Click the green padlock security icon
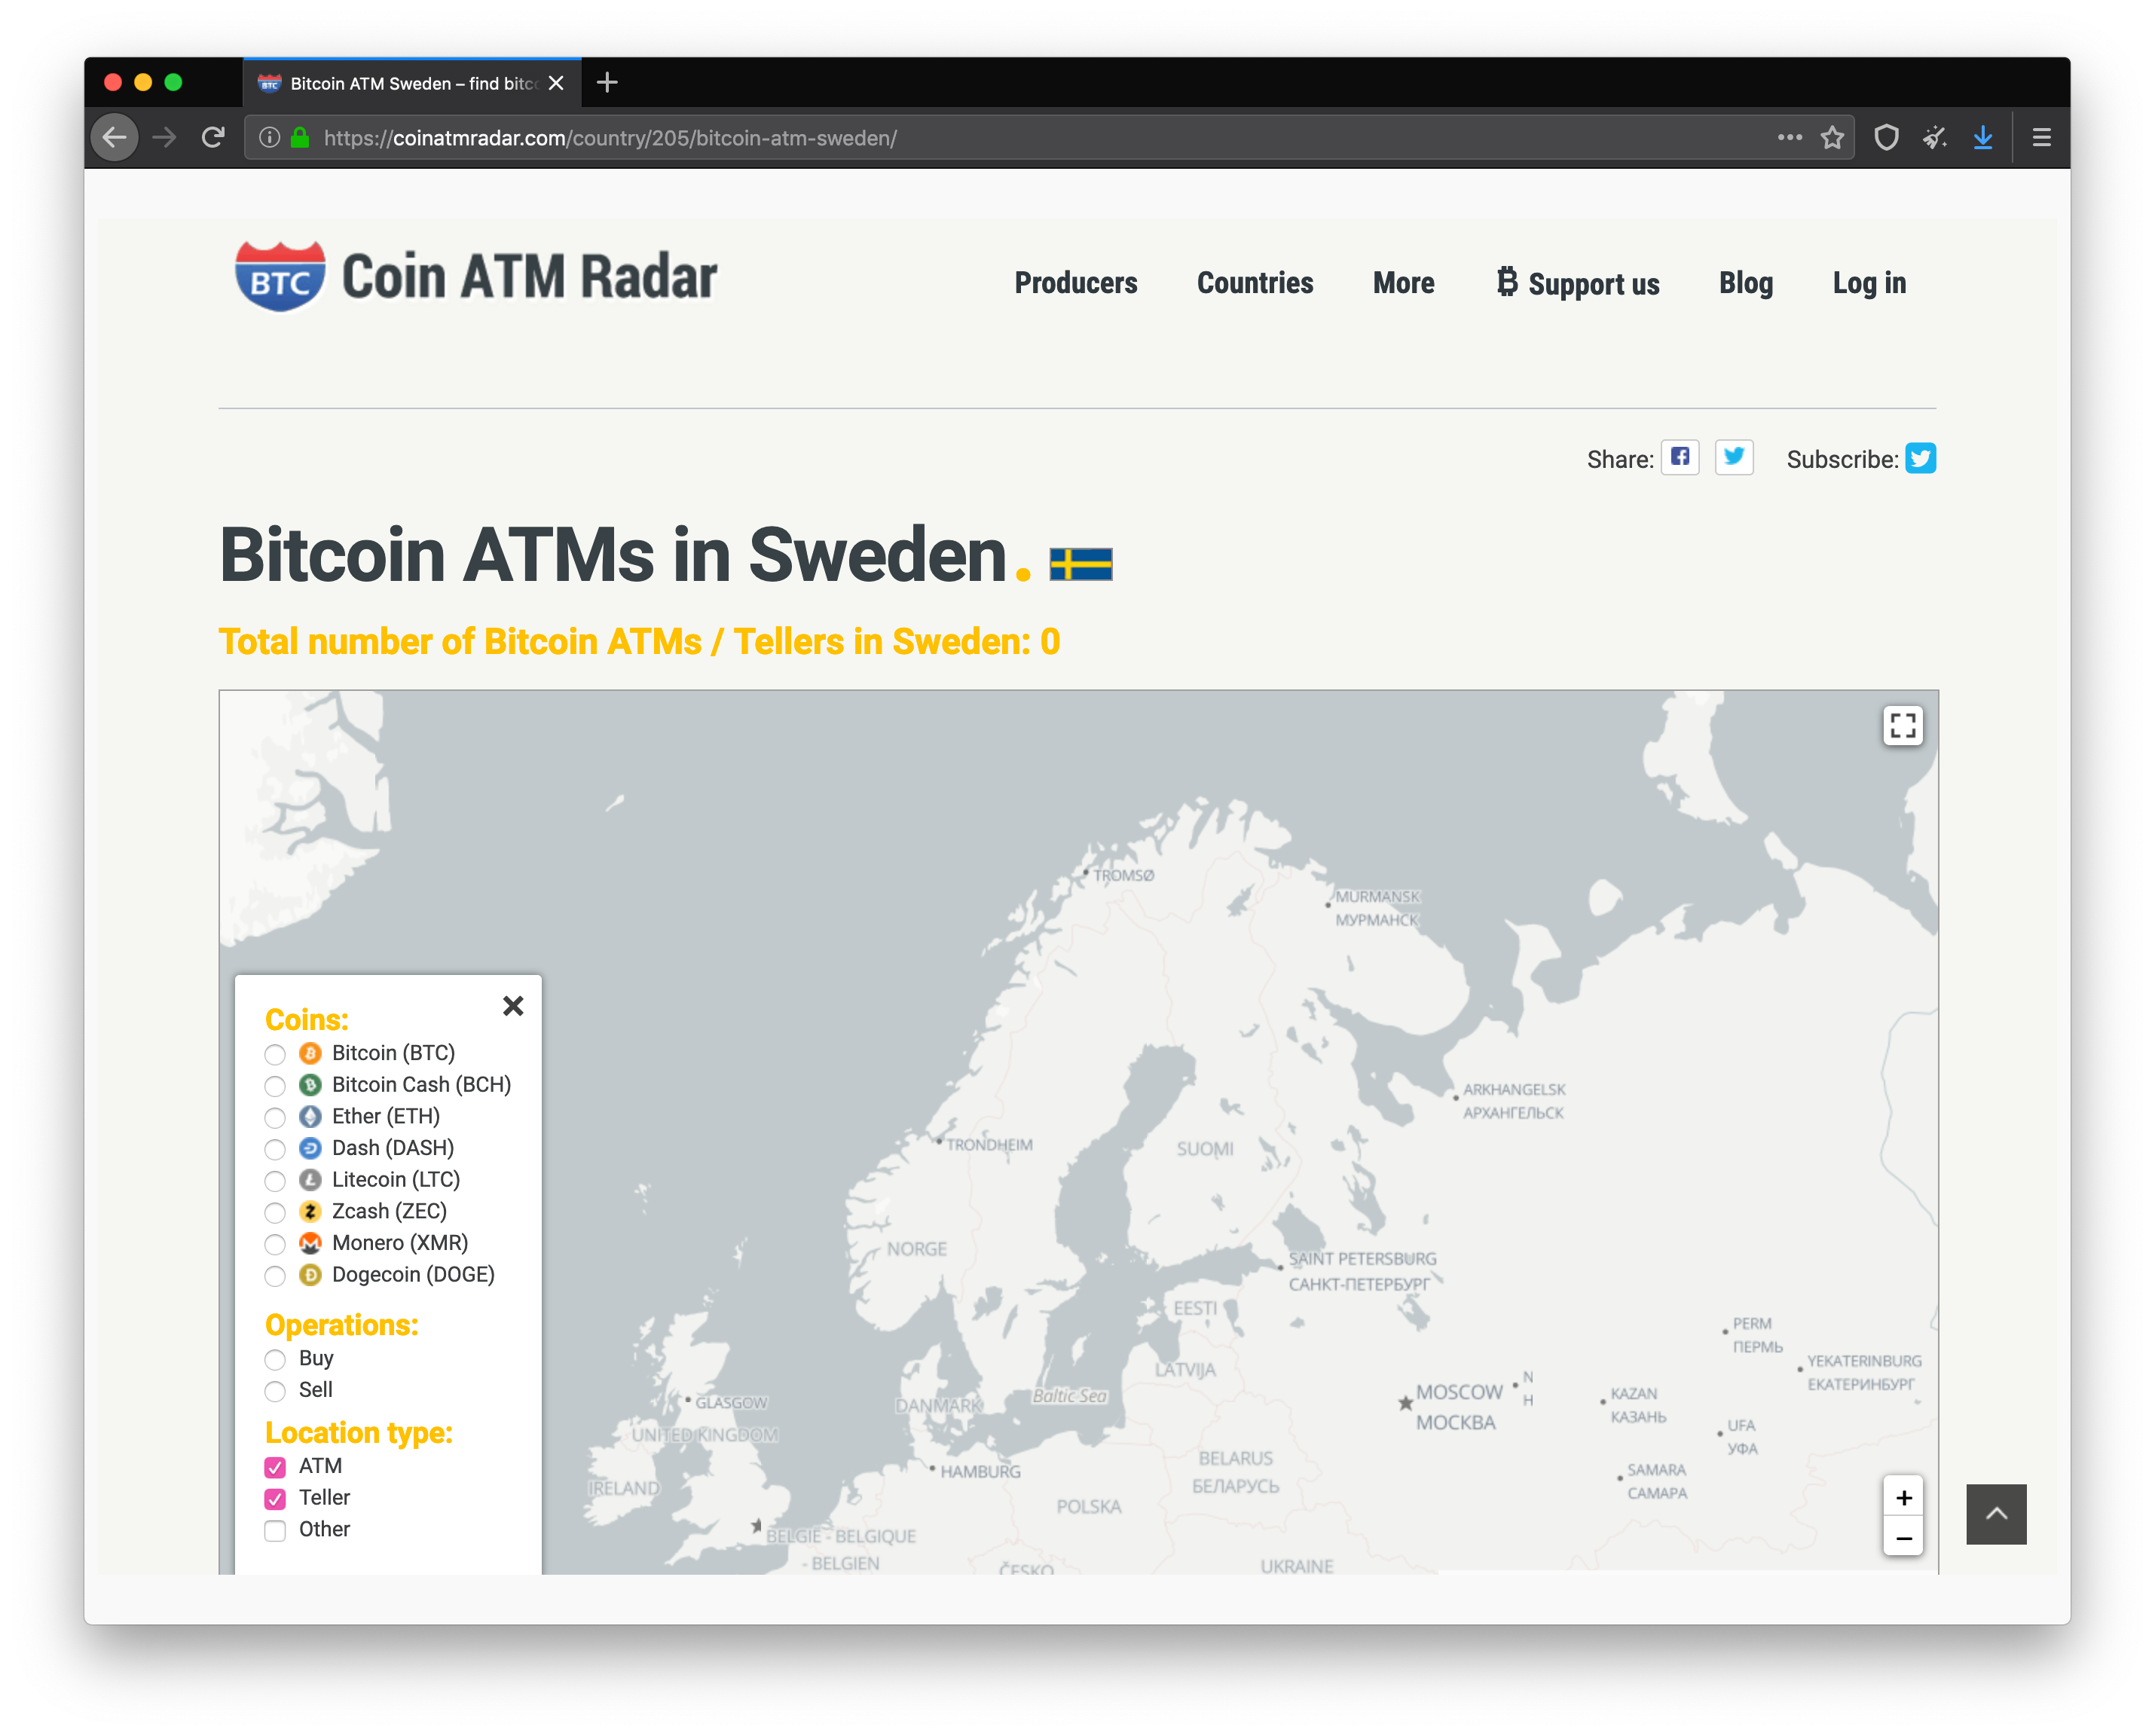2155x1736 pixels. (299, 137)
